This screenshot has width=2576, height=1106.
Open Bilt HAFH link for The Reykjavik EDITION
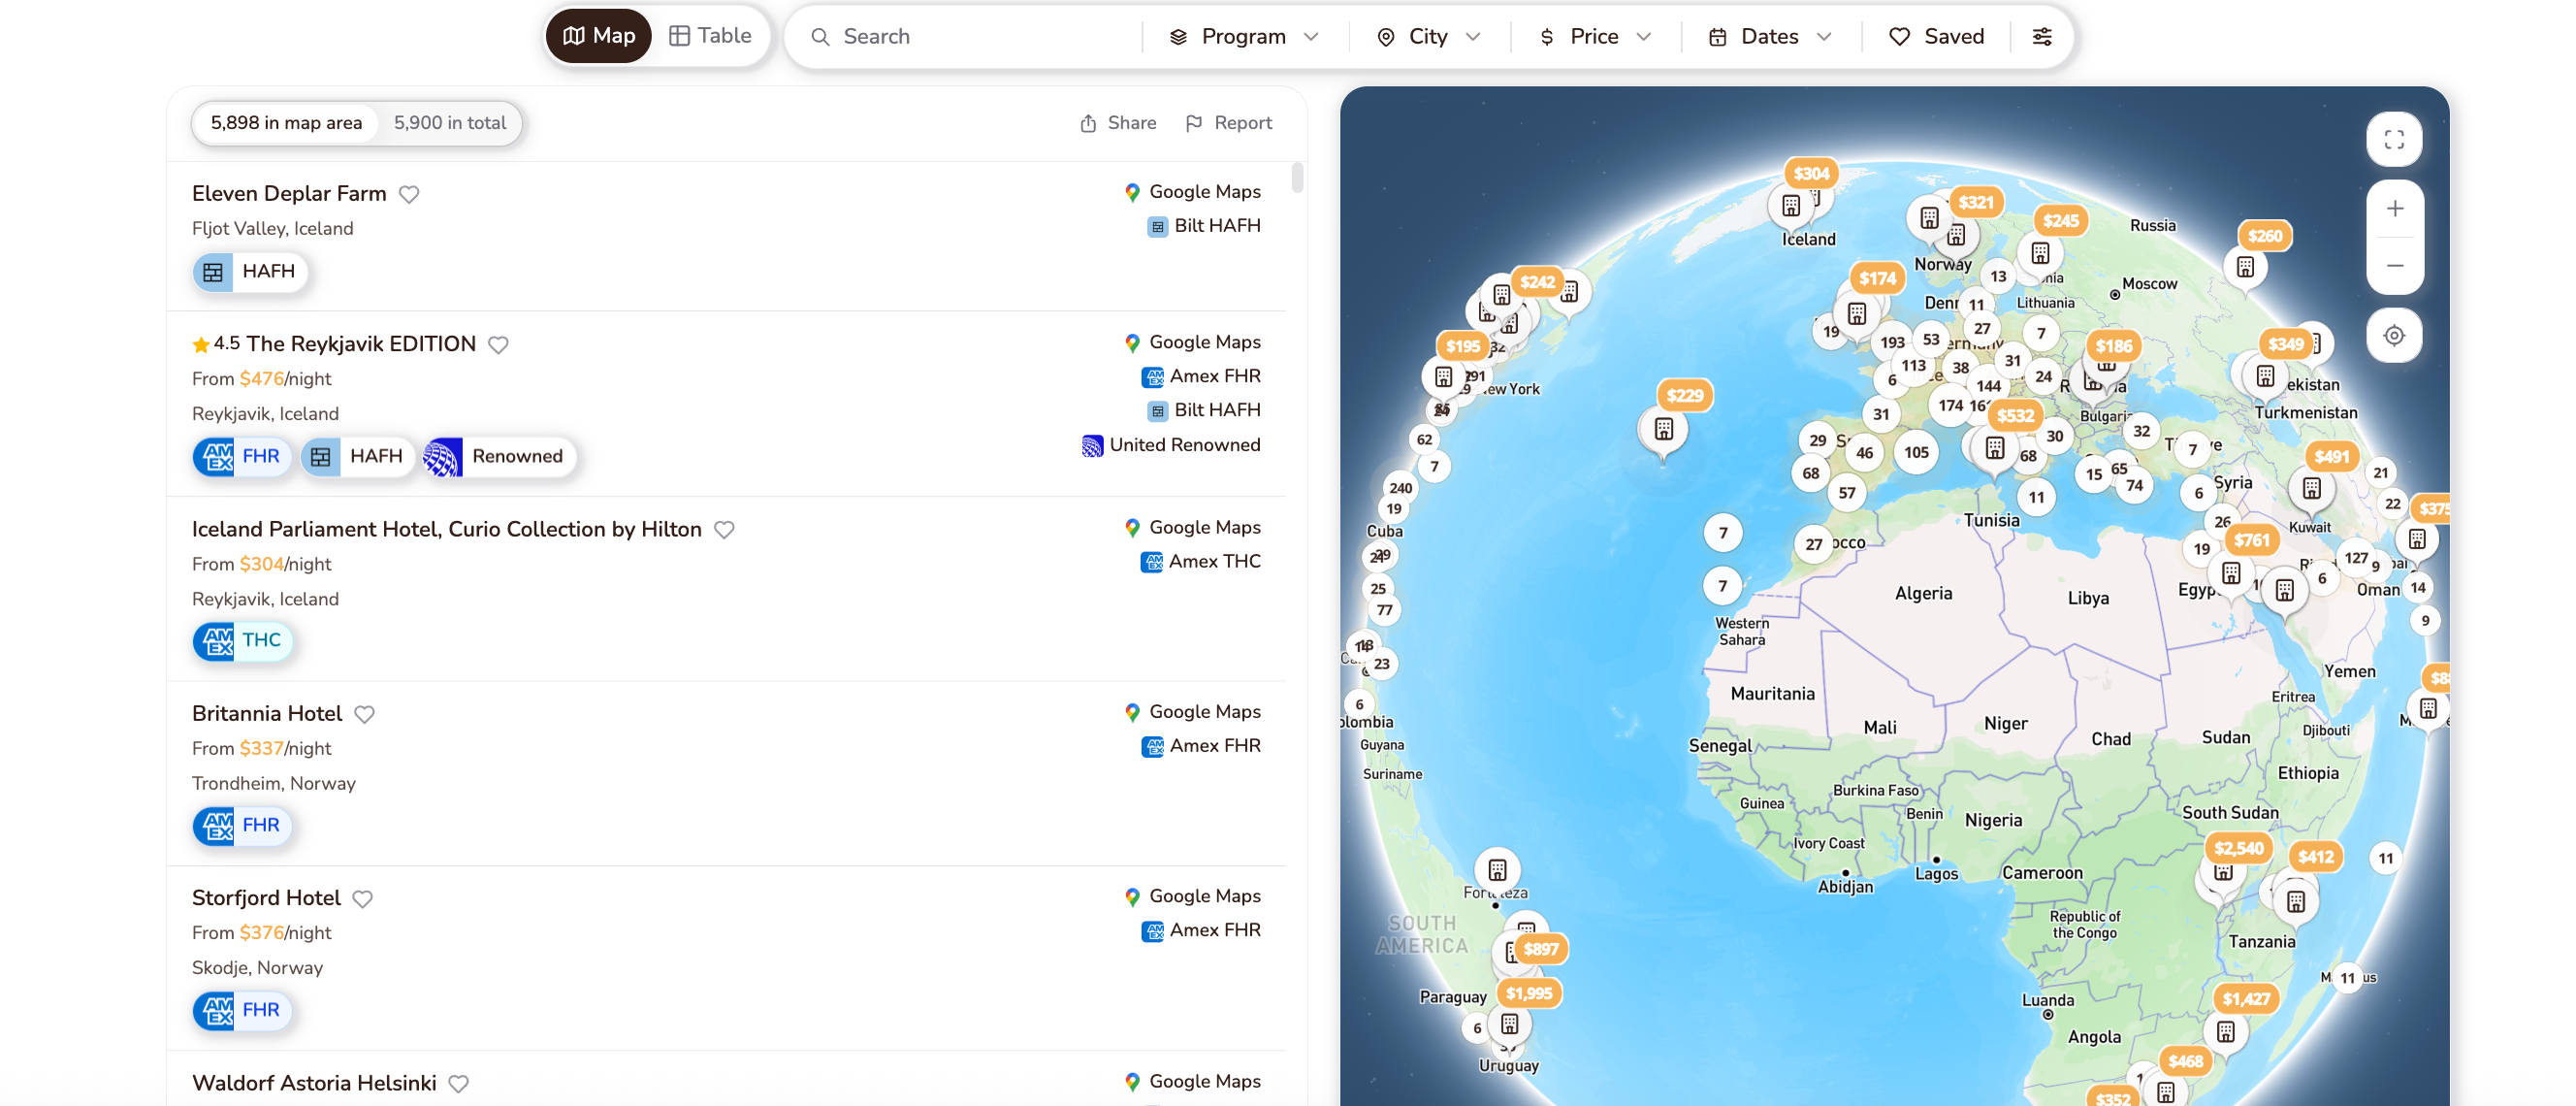1204,410
